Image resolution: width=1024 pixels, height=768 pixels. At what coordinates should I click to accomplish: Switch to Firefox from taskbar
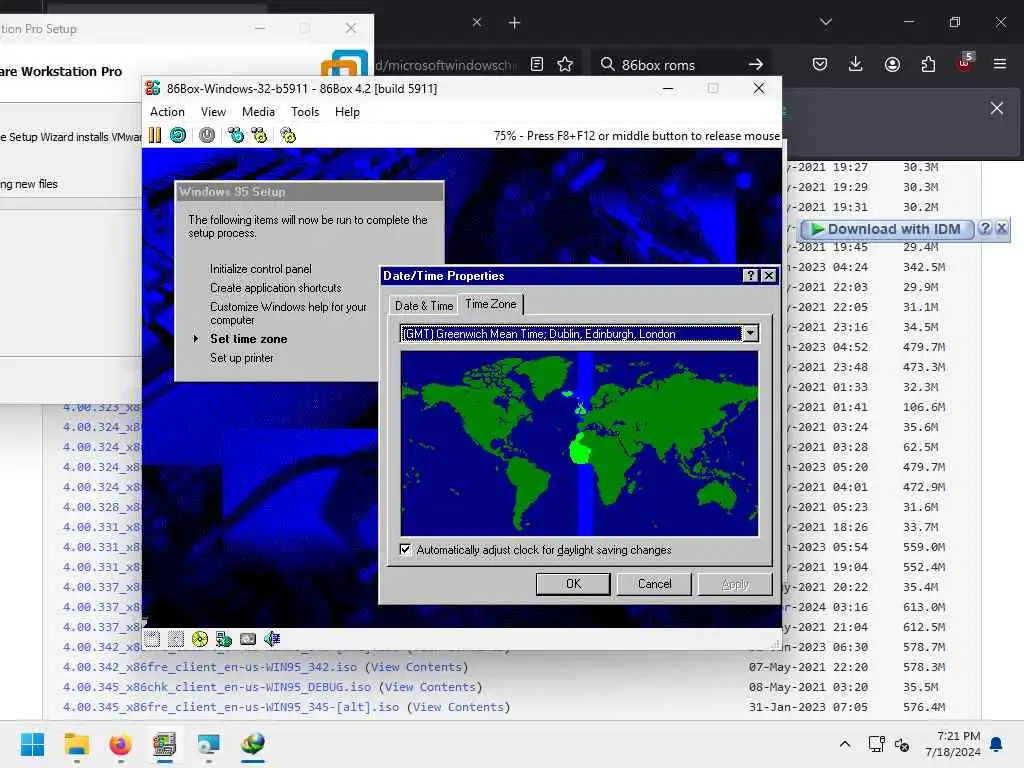[120, 744]
